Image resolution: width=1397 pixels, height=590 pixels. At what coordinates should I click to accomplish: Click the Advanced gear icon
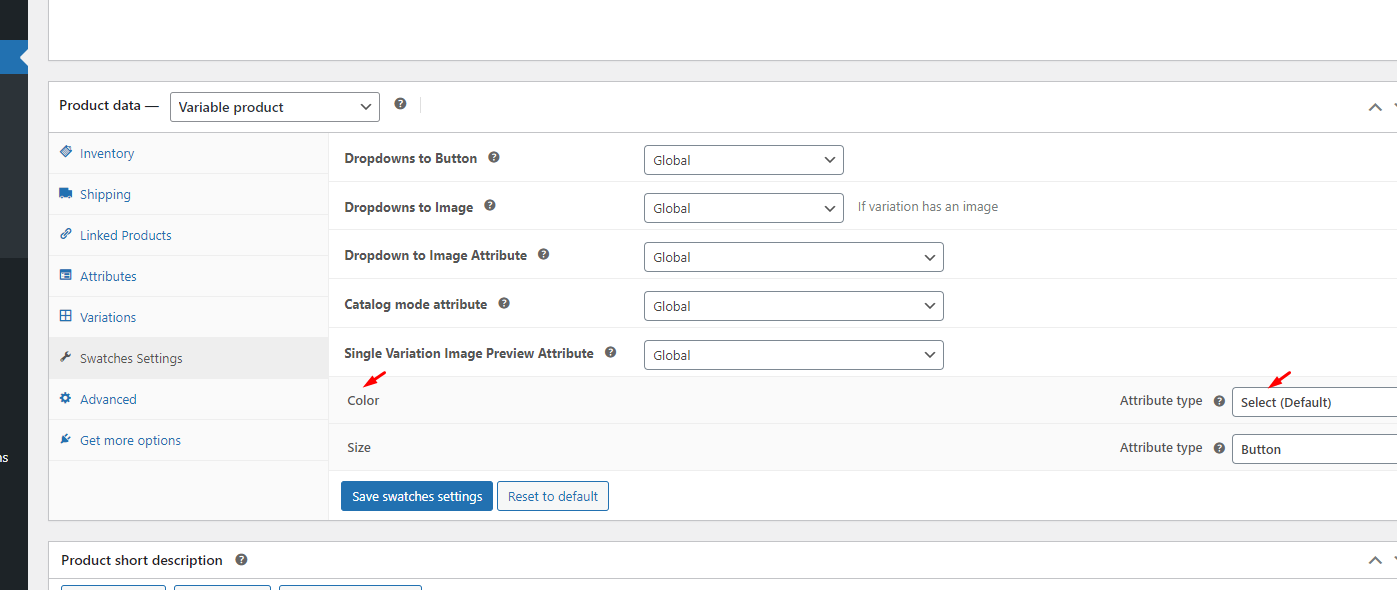66,398
